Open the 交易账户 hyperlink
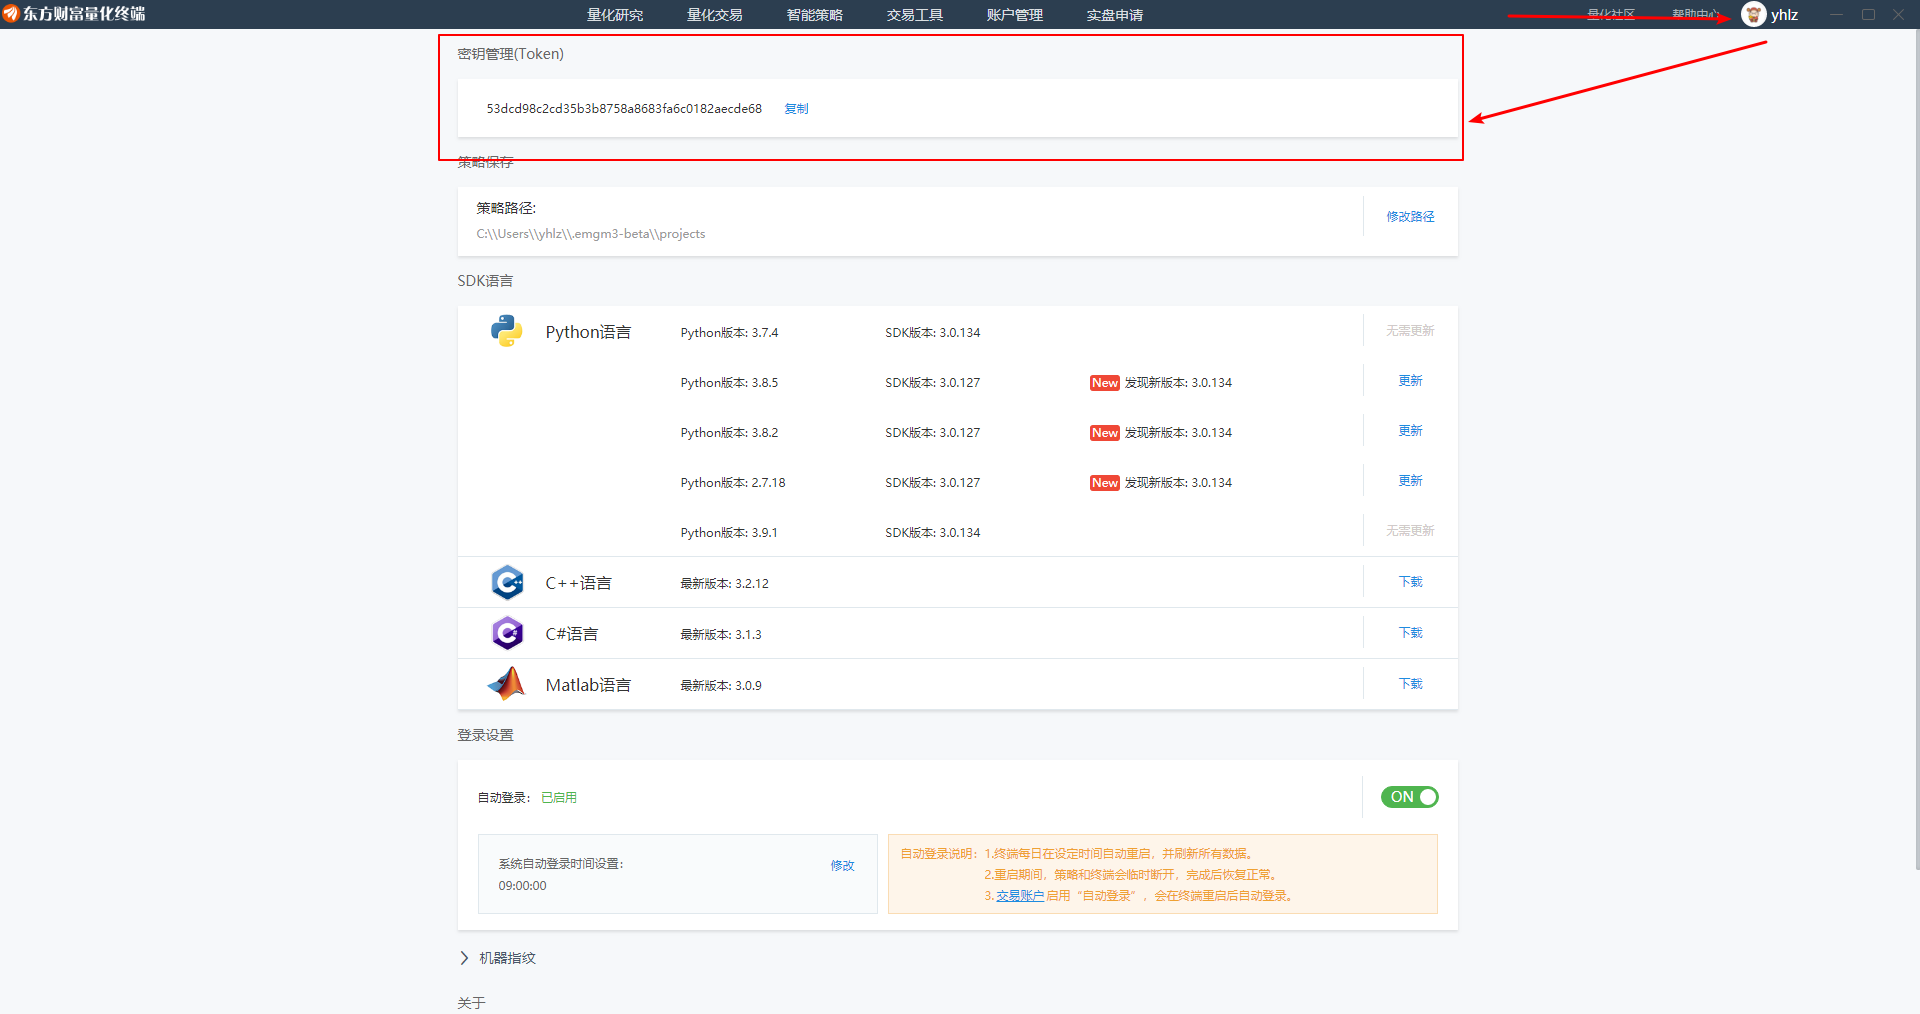Image resolution: width=1920 pixels, height=1014 pixels. click(x=1020, y=896)
